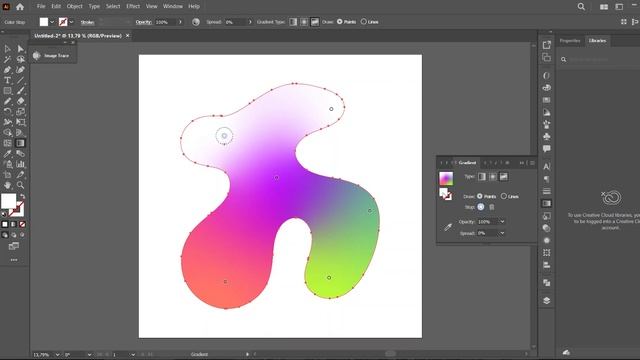Choose Freeform gradient type in control bar
The width and height of the screenshot is (640, 360).
[x=315, y=22]
